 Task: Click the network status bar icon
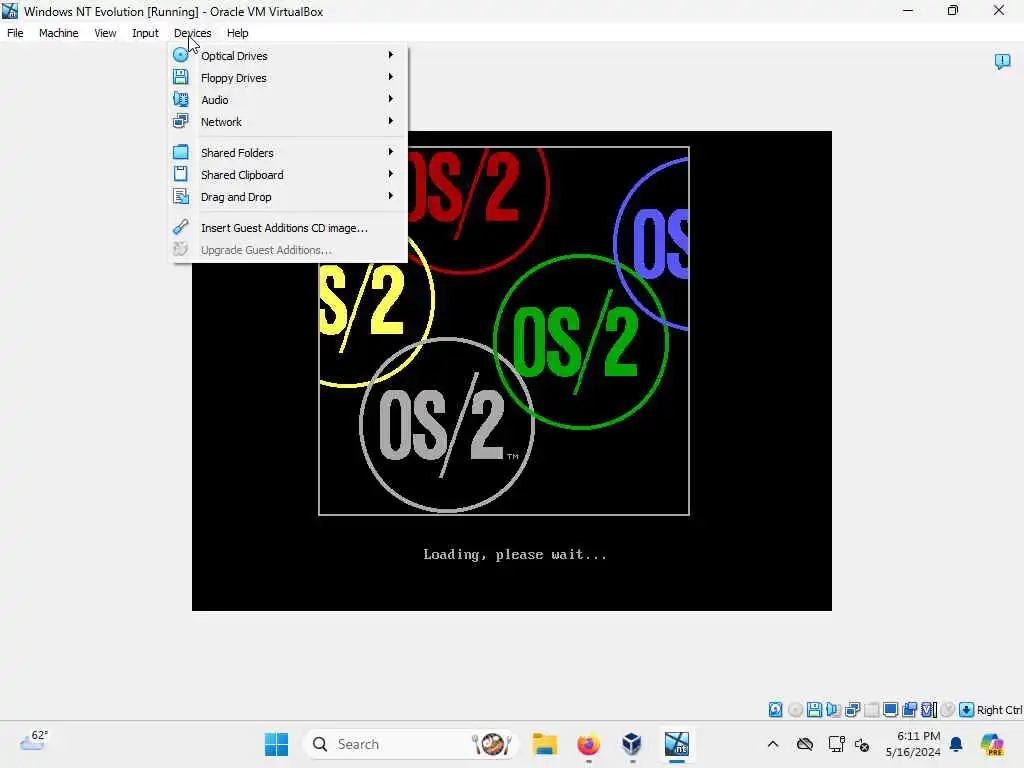pos(852,709)
